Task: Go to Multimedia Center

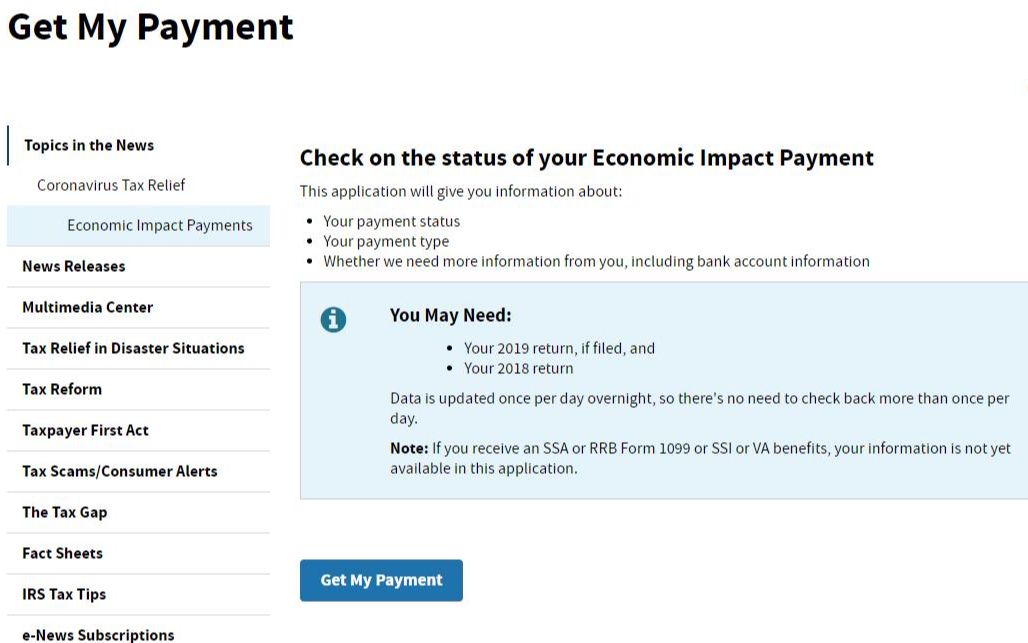Action: 87,307
